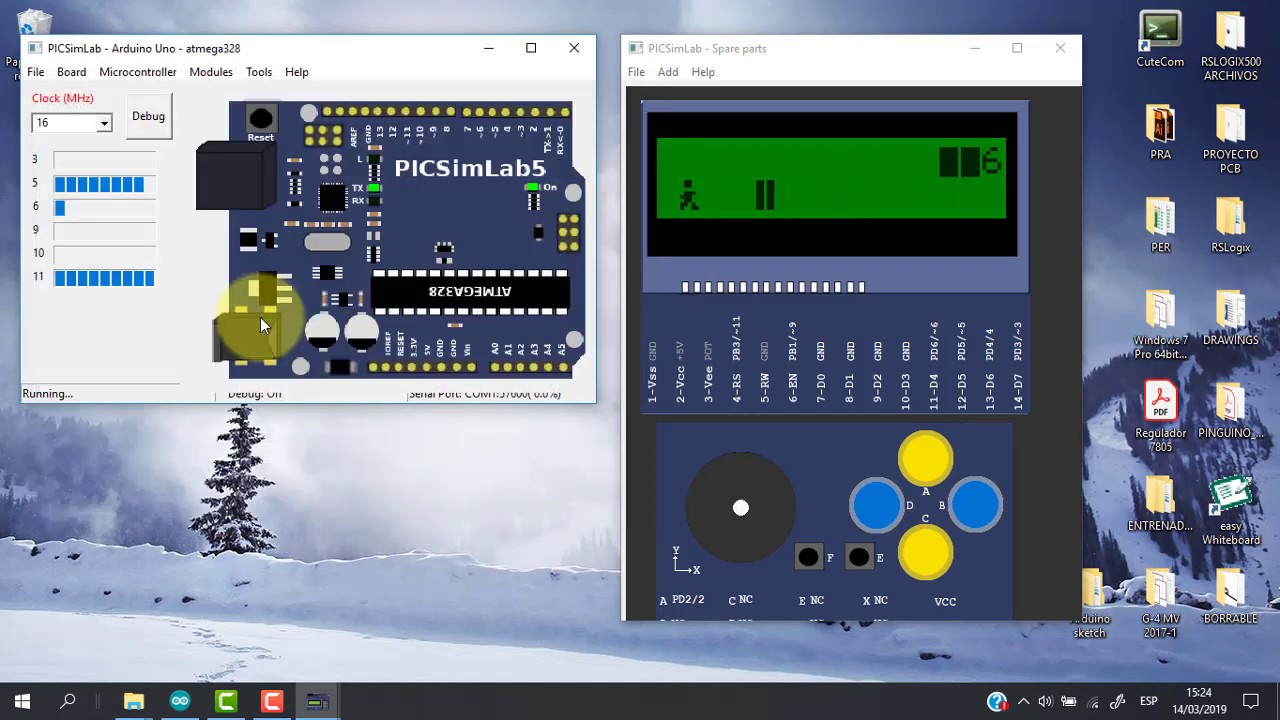Select ENTRENAD... desktop folder
The height and width of the screenshot is (720, 1280).
coord(1160,504)
